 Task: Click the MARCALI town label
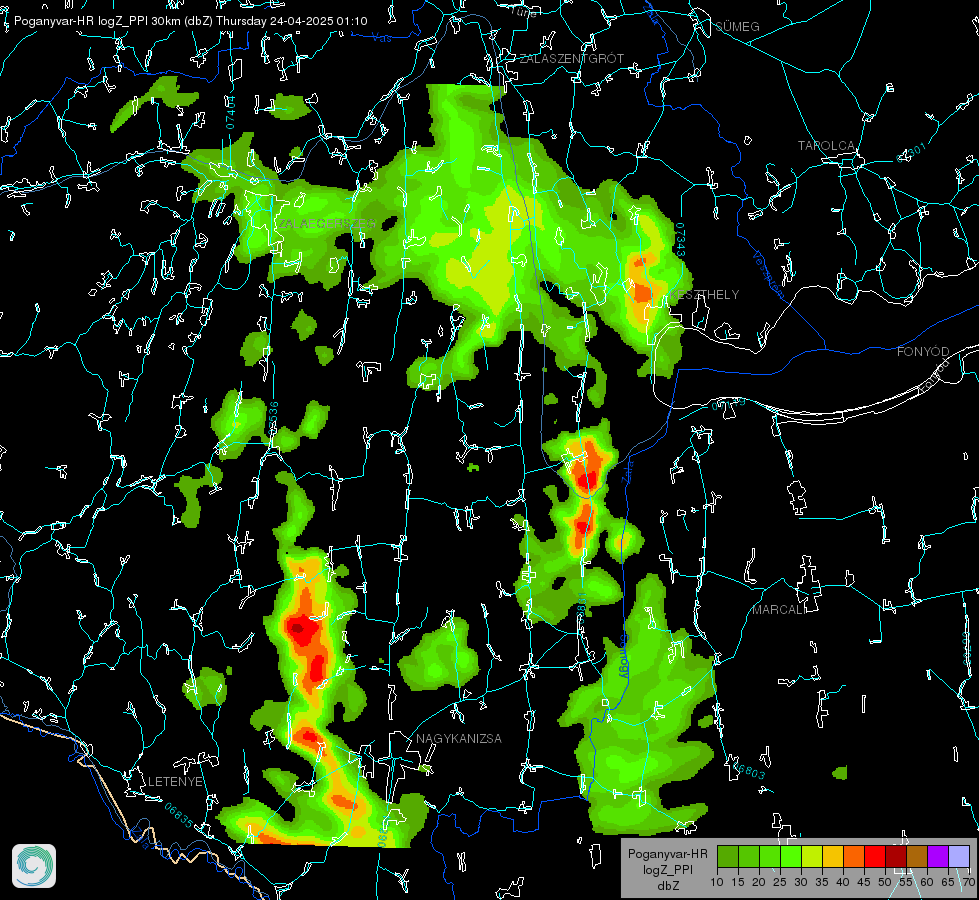(x=779, y=610)
